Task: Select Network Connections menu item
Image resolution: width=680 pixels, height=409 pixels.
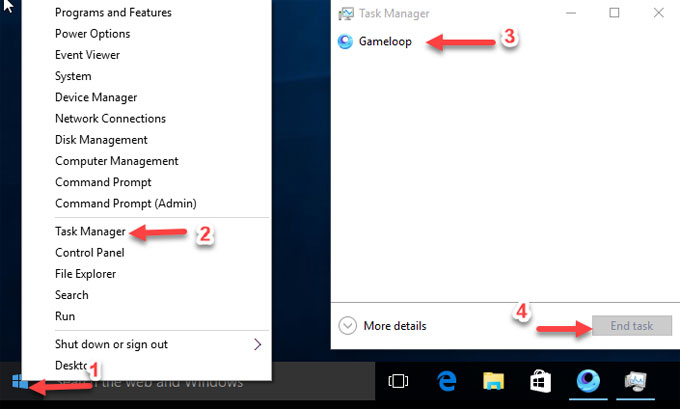Action: (110, 118)
